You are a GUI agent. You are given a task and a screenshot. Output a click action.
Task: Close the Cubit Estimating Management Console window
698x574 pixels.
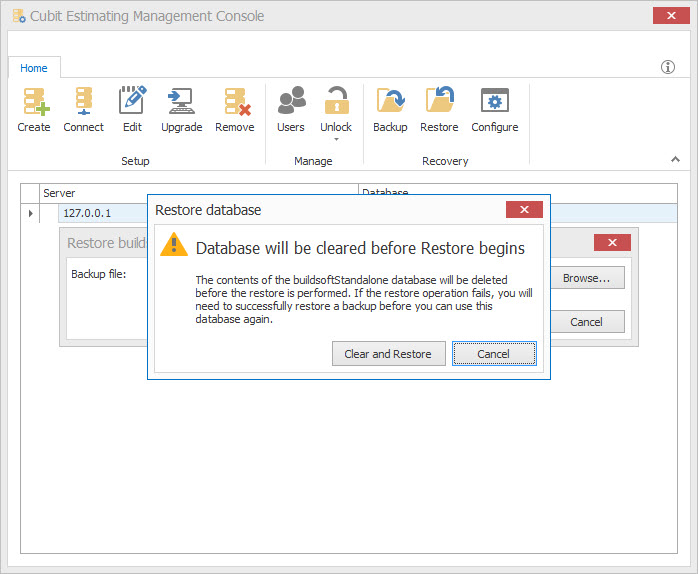tap(671, 16)
